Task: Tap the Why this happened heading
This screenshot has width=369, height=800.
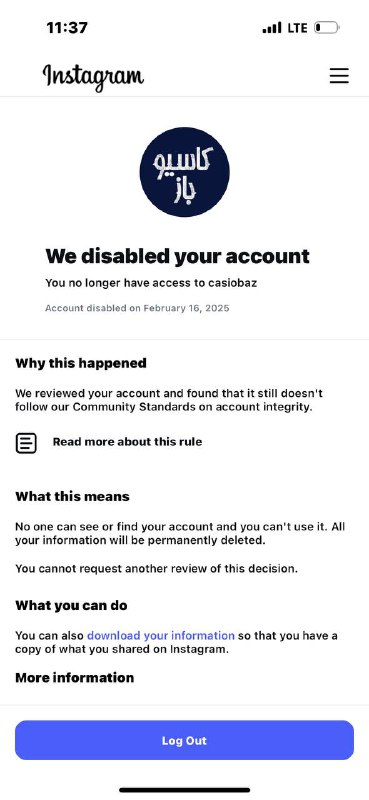Action: click(x=81, y=363)
